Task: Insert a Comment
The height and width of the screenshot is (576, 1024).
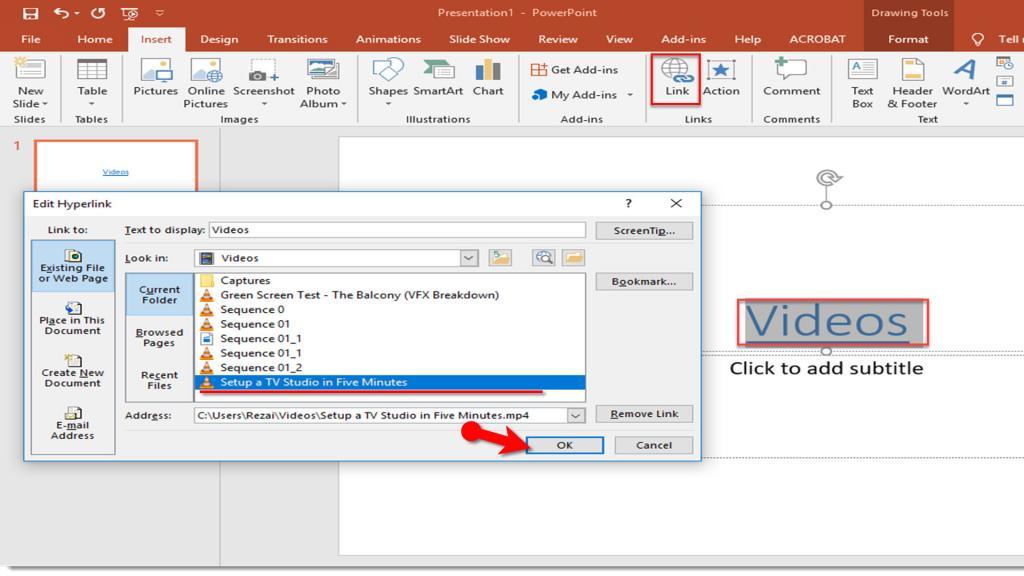Action: point(791,80)
